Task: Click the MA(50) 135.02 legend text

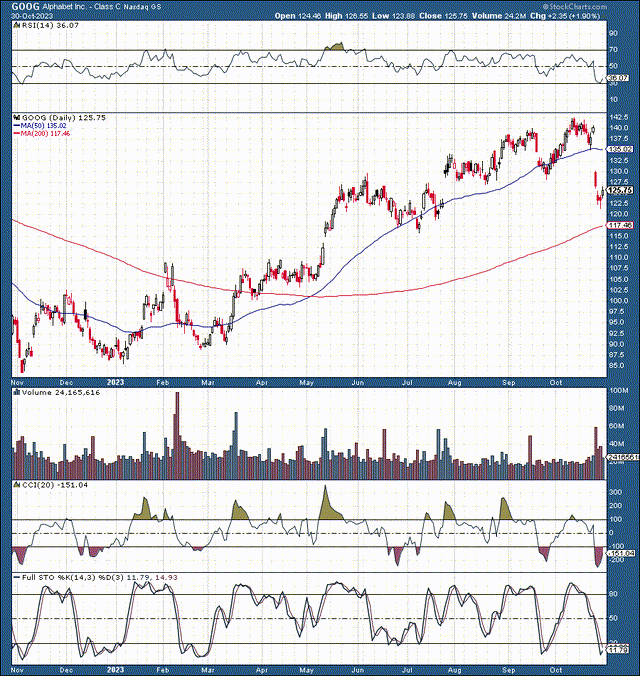Action: pos(44,125)
